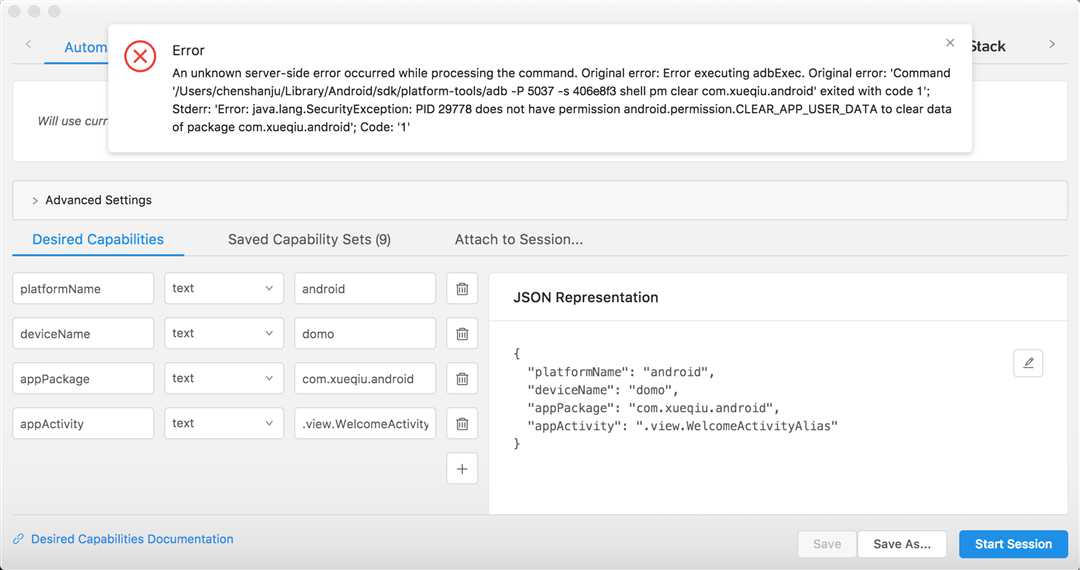The height and width of the screenshot is (570, 1080).
Task: Dismiss the error notification
Action: coord(949,43)
